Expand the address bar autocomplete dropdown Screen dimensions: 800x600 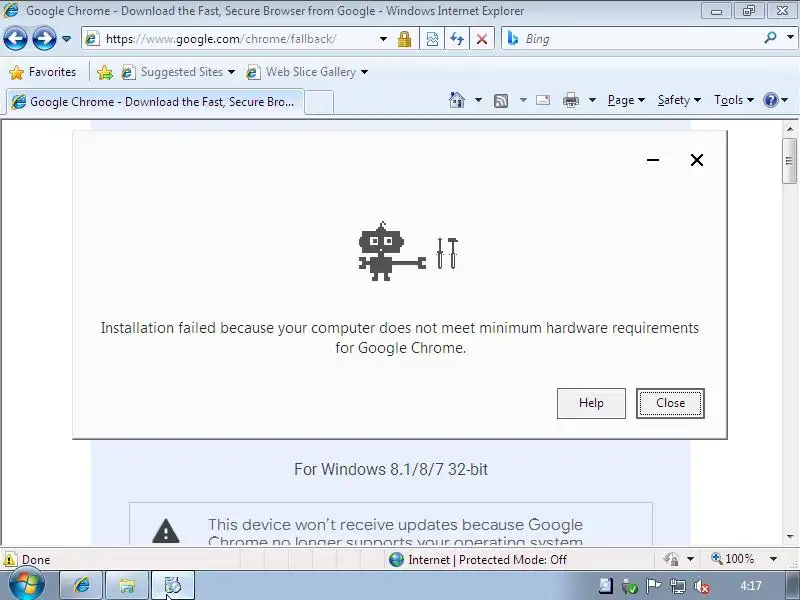click(383, 39)
